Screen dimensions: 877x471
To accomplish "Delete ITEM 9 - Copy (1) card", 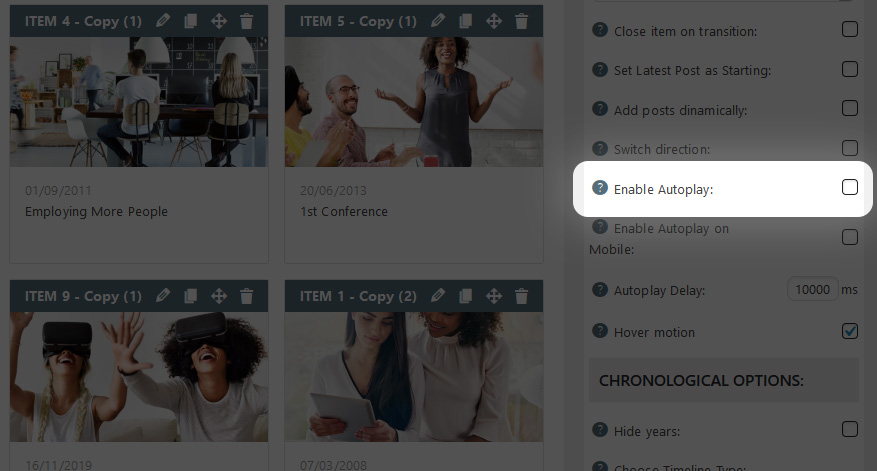I will point(247,296).
